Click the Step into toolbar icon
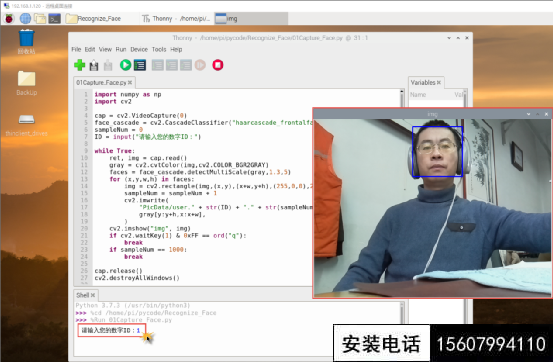 tap(172, 65)
